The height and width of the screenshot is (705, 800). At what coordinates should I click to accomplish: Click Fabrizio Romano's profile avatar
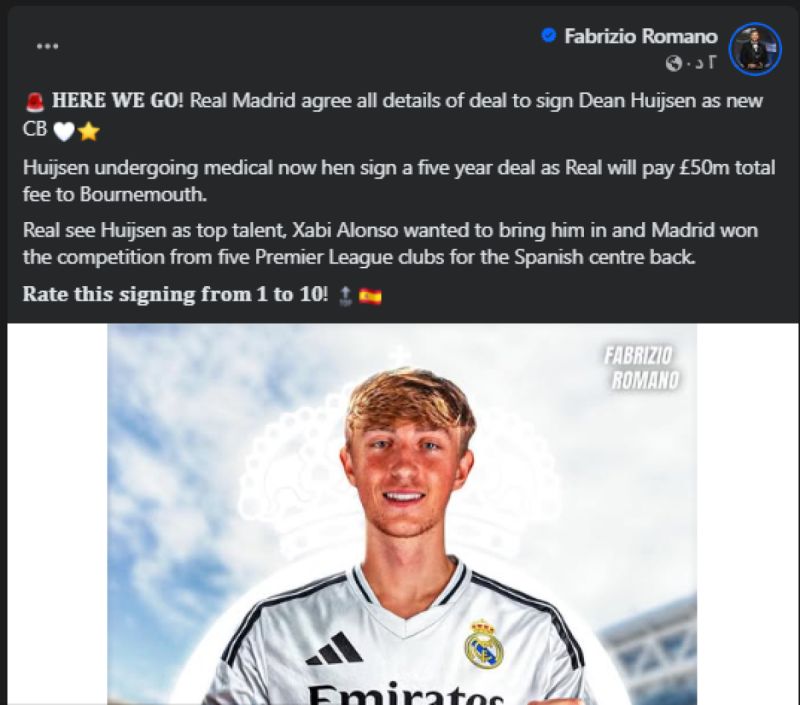pos(755,49)
